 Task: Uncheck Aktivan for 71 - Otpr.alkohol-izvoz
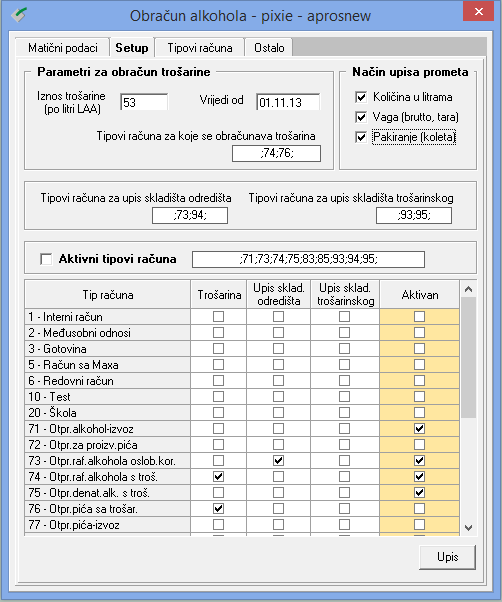[419, 428]
